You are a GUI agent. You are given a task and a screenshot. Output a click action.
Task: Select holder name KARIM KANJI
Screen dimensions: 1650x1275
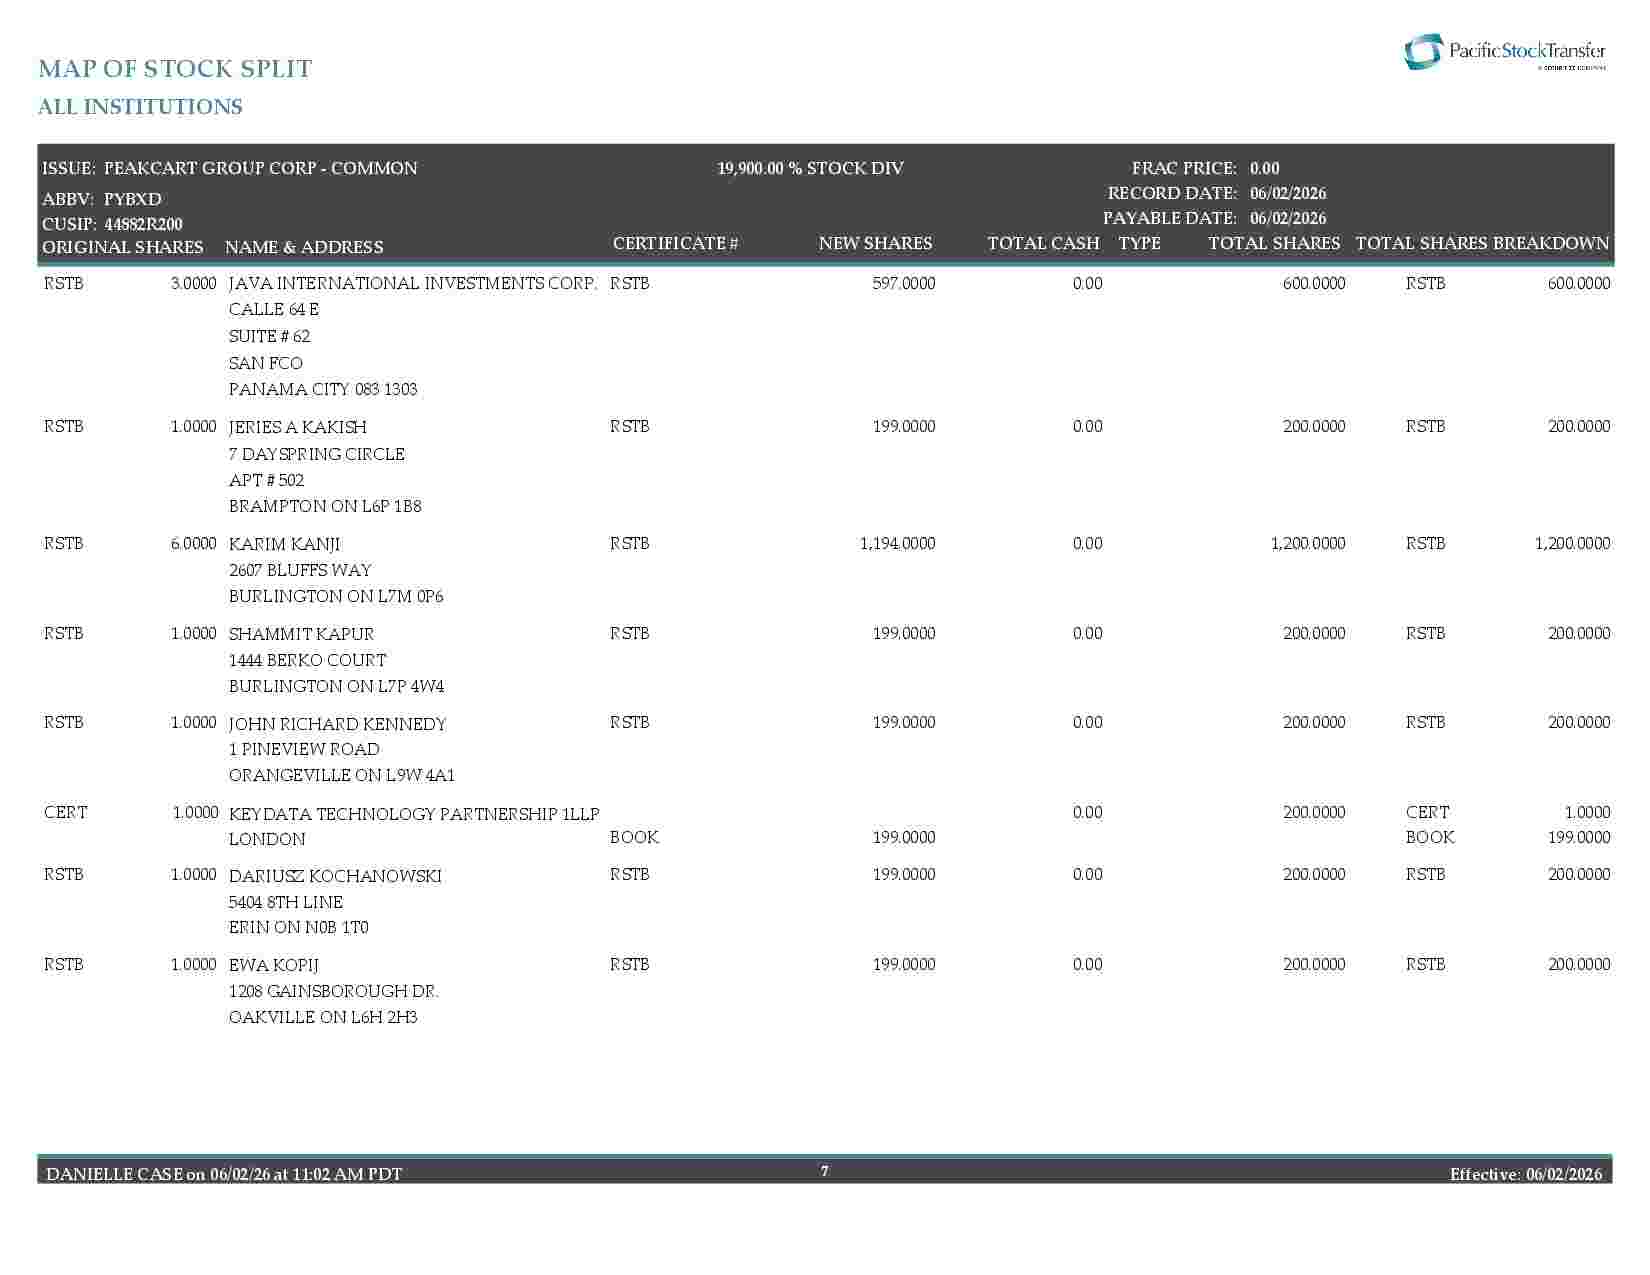(x=285, y=544)
